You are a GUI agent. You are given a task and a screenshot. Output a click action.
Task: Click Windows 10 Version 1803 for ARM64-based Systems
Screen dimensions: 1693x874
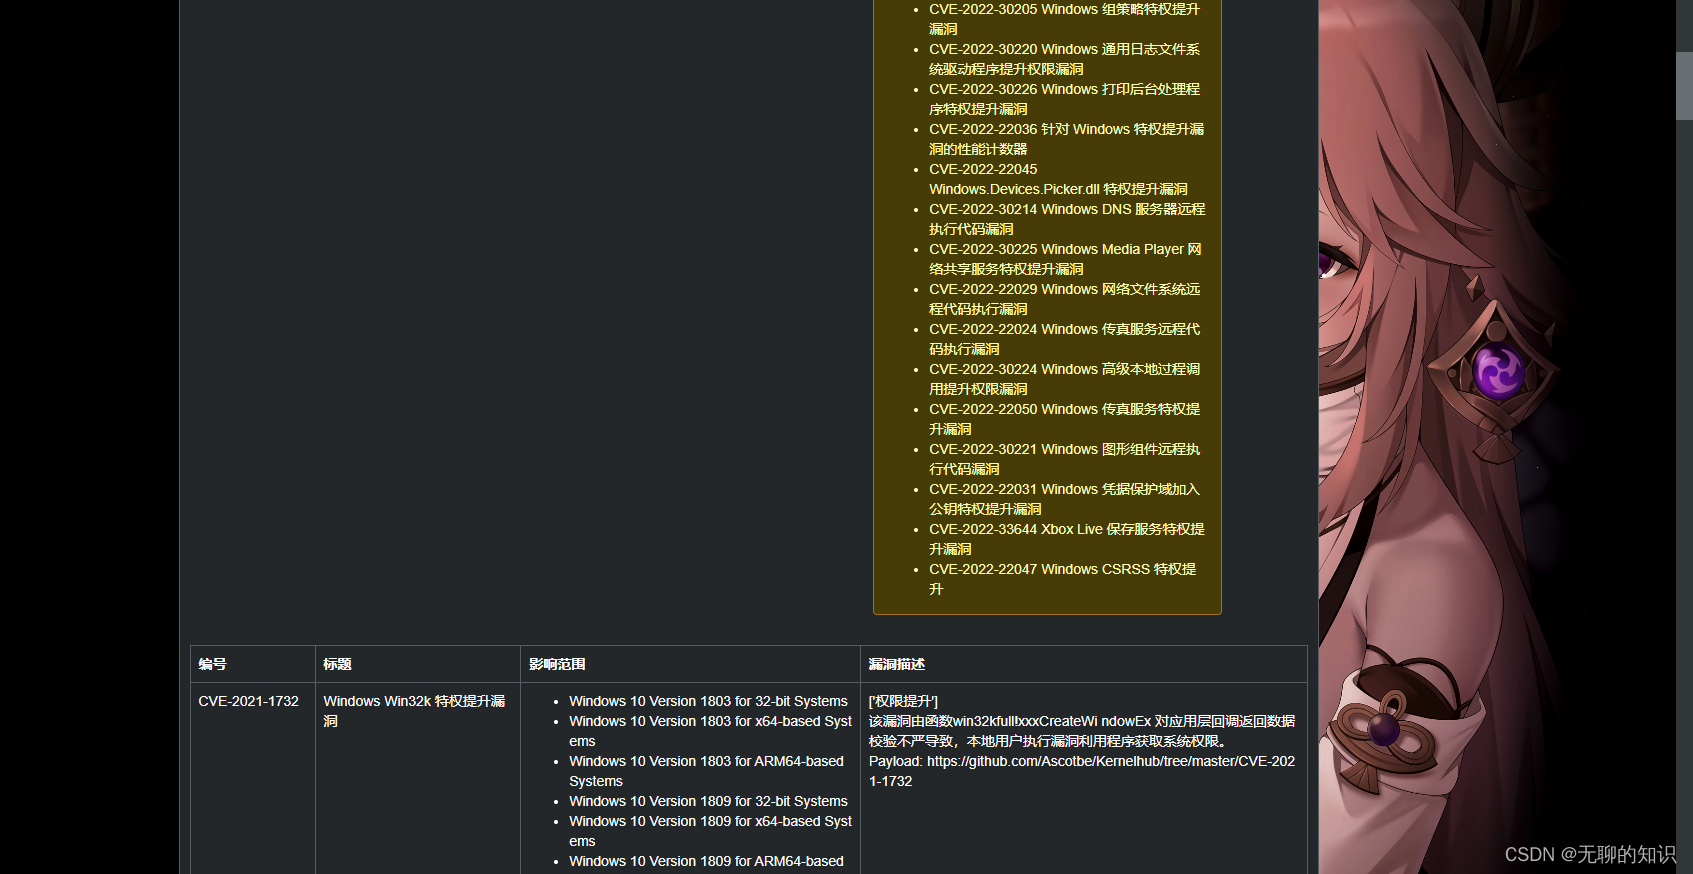(706, 771)
